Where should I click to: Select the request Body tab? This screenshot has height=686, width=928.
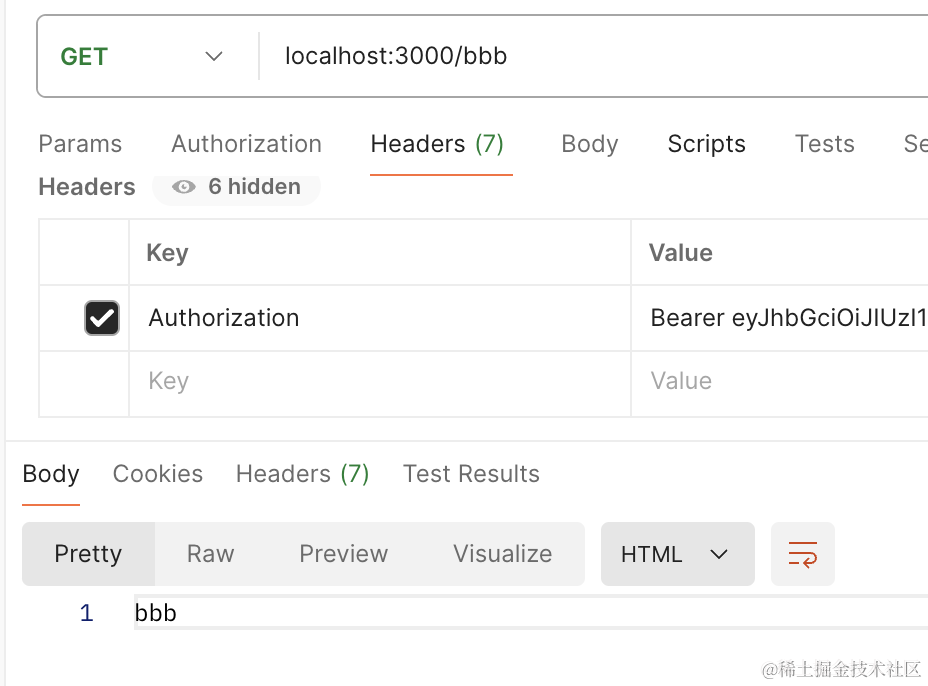point(589,144)
